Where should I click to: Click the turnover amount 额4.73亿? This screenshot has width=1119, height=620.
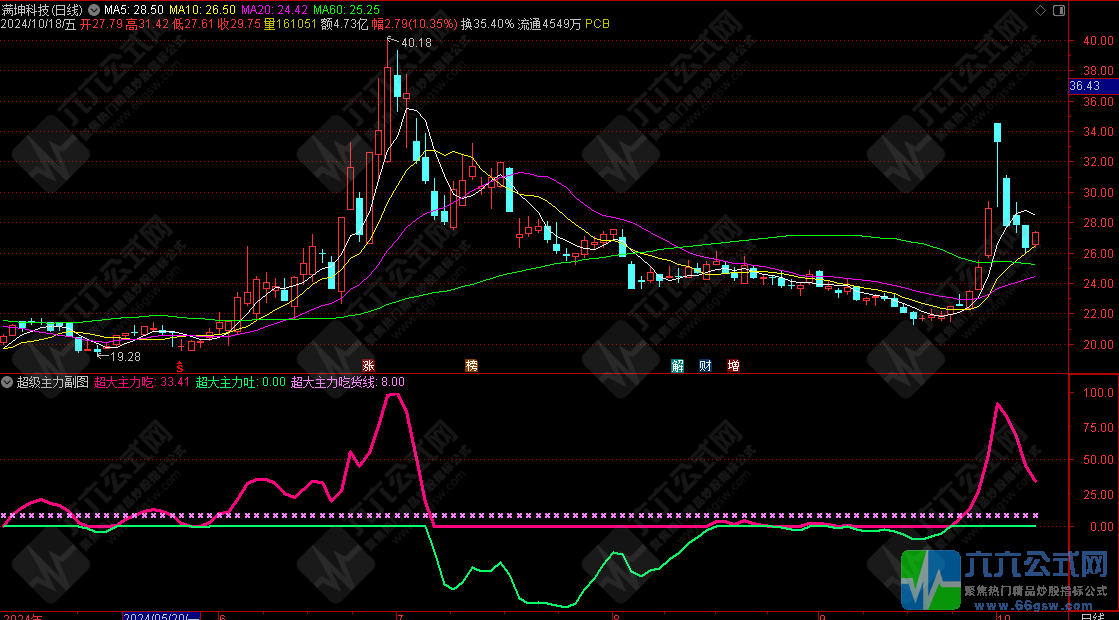(344, 24)
